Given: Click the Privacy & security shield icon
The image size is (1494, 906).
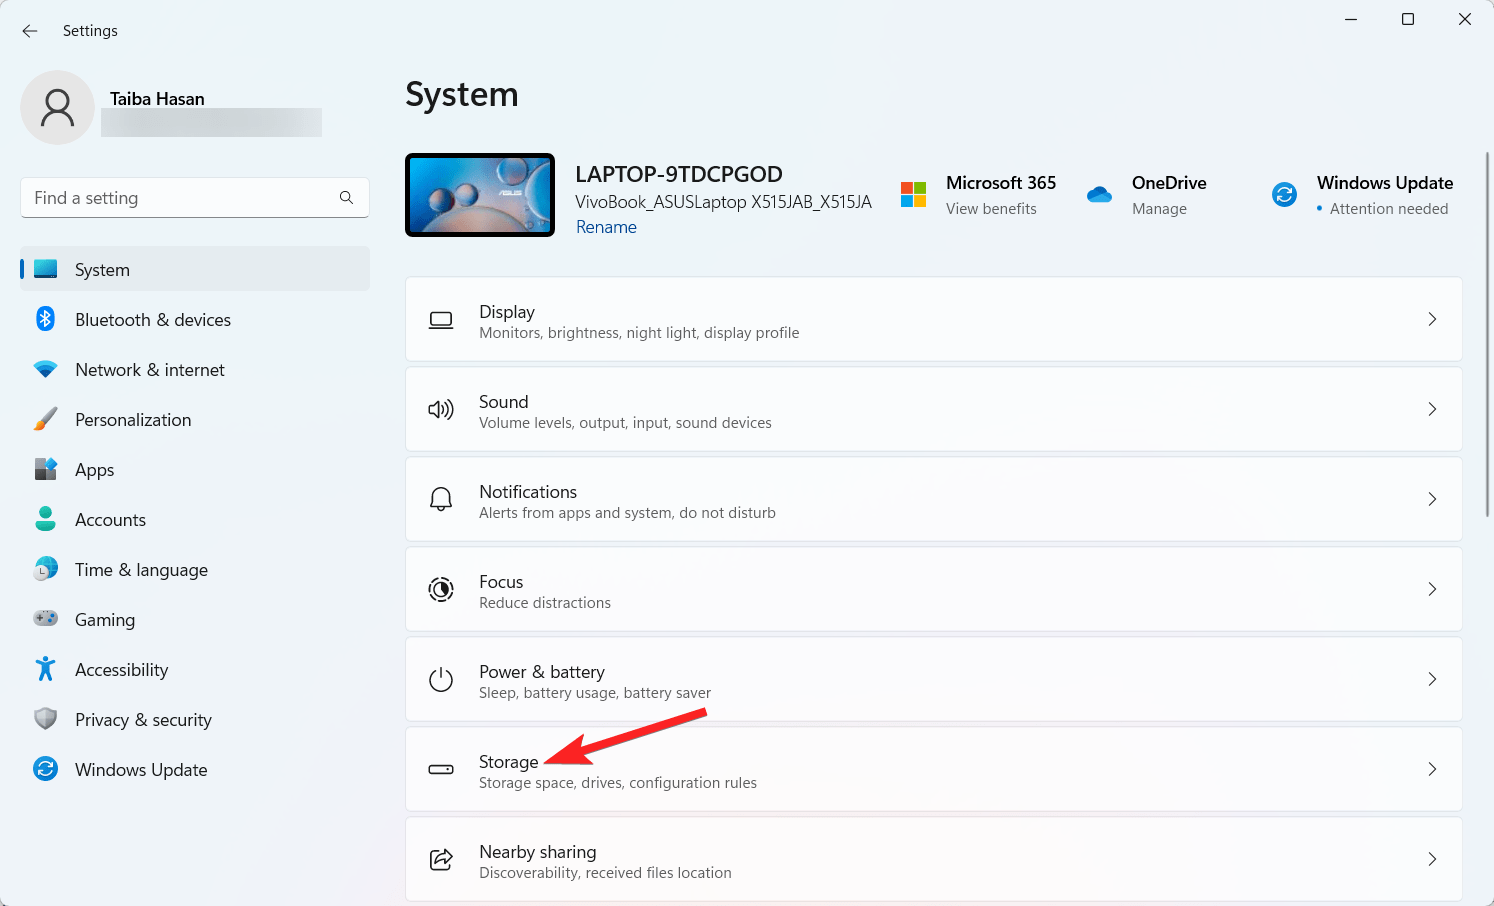Looking at the screenshot, I should point(46,719).
